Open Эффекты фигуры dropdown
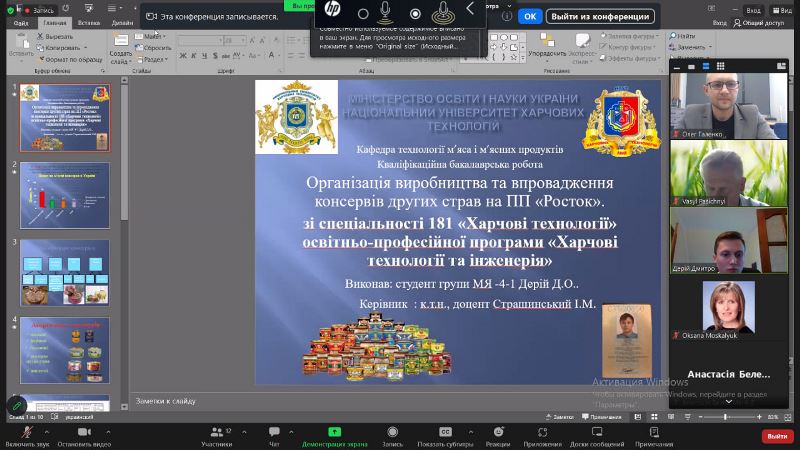The image size is (800, 450). pyautogui.click(x=630, y=59)
